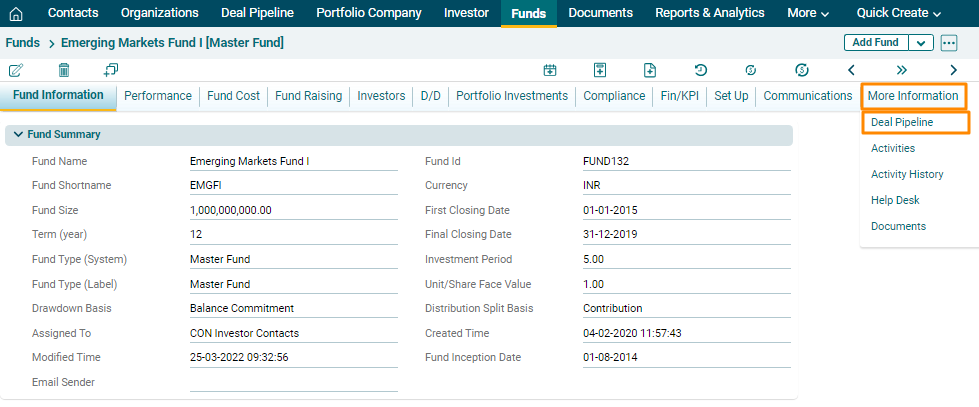979x407 pixels.
Task: Click the Email Sender input field
Action: [293, 382]
